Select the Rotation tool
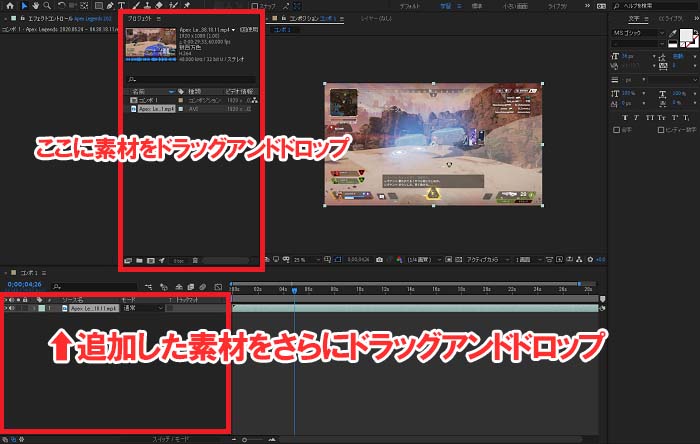Image resolution: width=700 pixels, height=444 pixels. (61, 6)
